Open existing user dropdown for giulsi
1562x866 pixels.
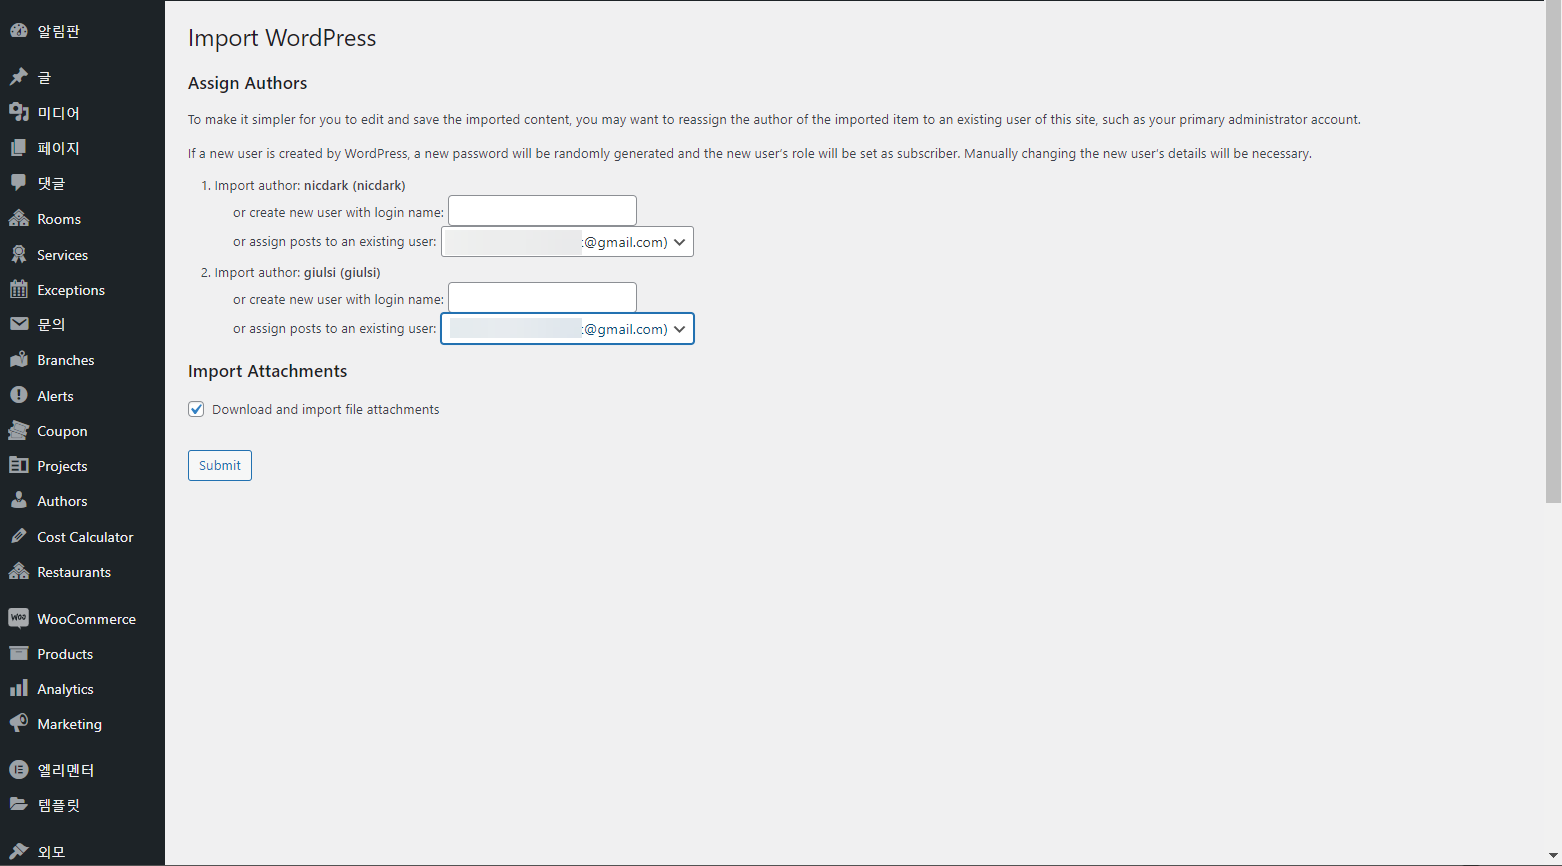coord(567,329)
